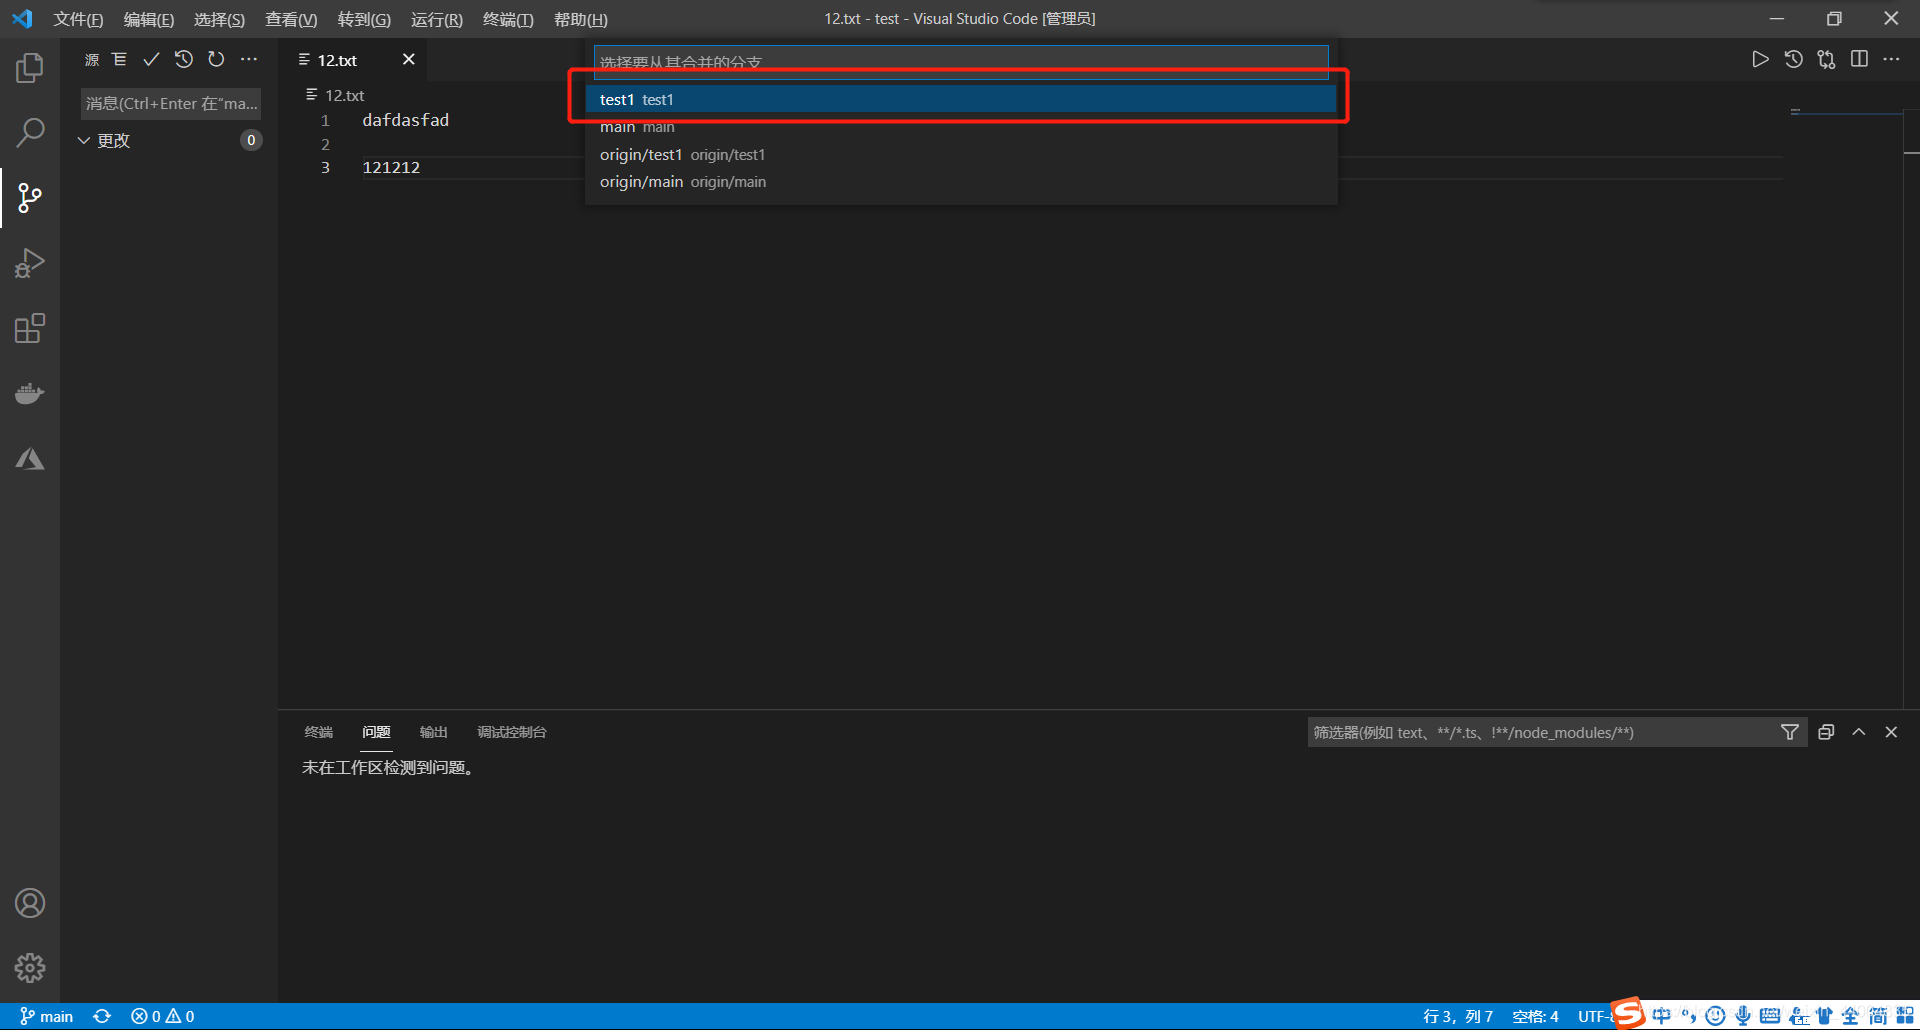The height and width of the screenshot is (1030, 1920).
Task: Click the VS Code logo icon
Action: 22,19
